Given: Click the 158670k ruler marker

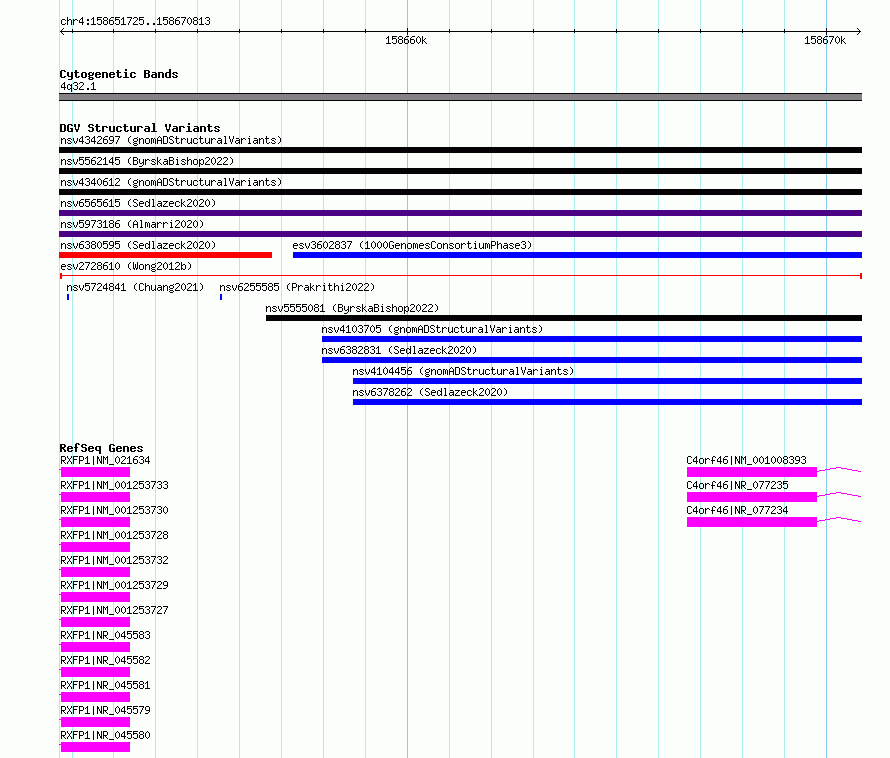Looking at the screenshot, I should click(825, 40).
